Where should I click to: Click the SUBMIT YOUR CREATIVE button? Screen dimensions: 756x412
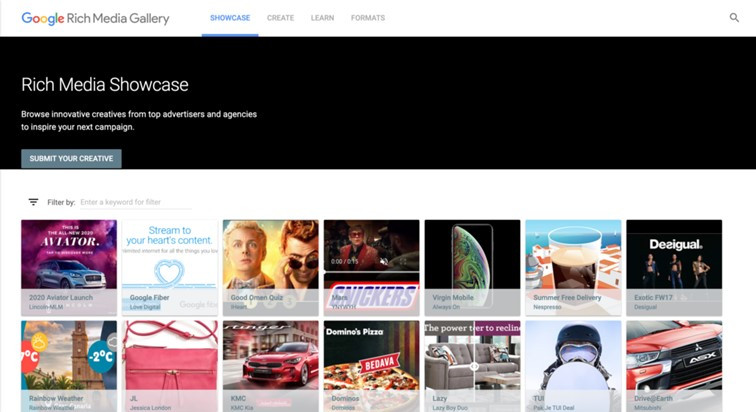pyautogui.click(x=71, y=159)
